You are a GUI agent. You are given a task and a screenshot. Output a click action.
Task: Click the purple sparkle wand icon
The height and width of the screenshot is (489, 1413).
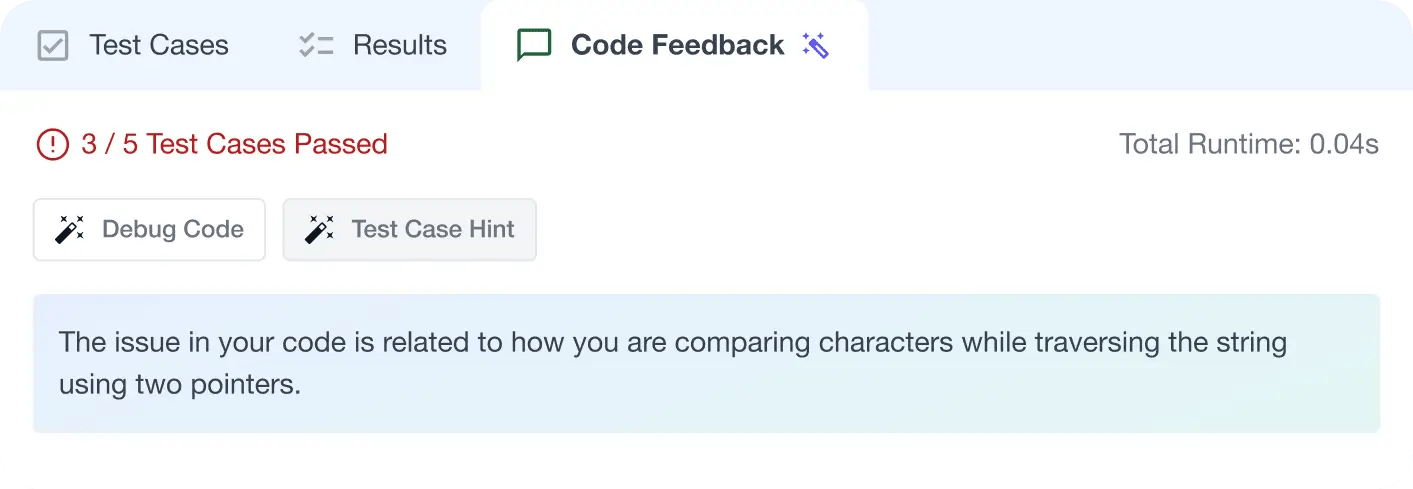816,45
